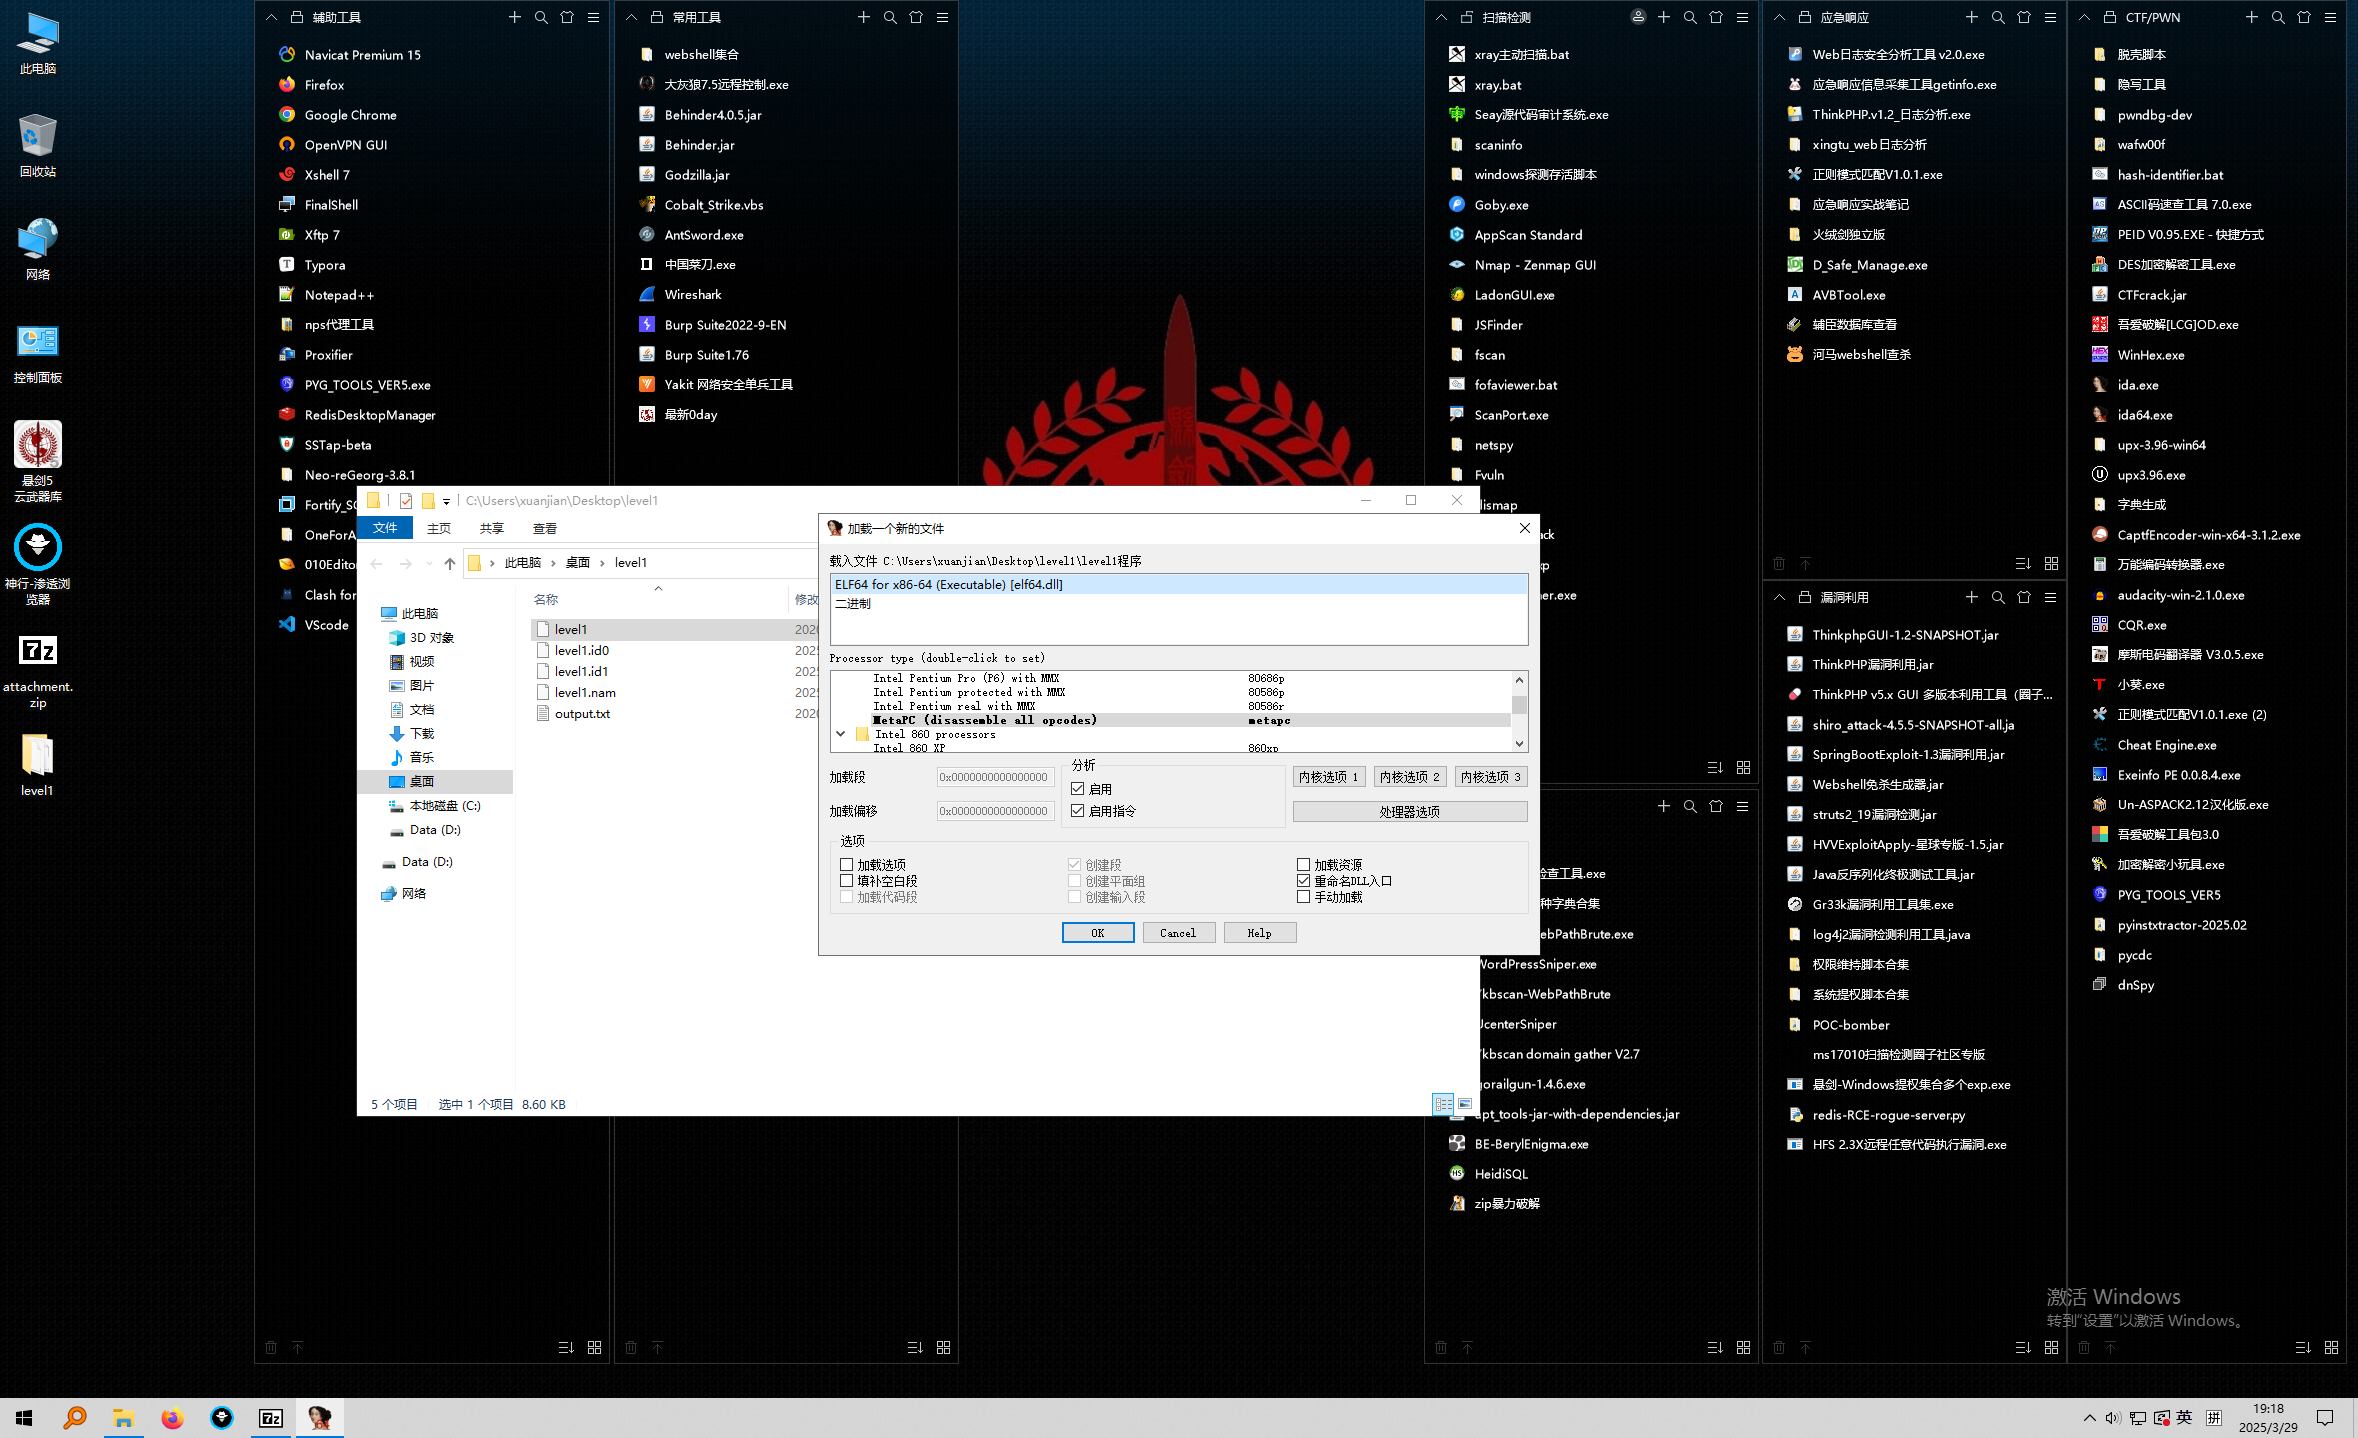Uncheck 重命名DLL入口 in the load dialog
The height and width of the screenshot is (1438, 2358).
pyautogui.click(x=1303, y=880)
